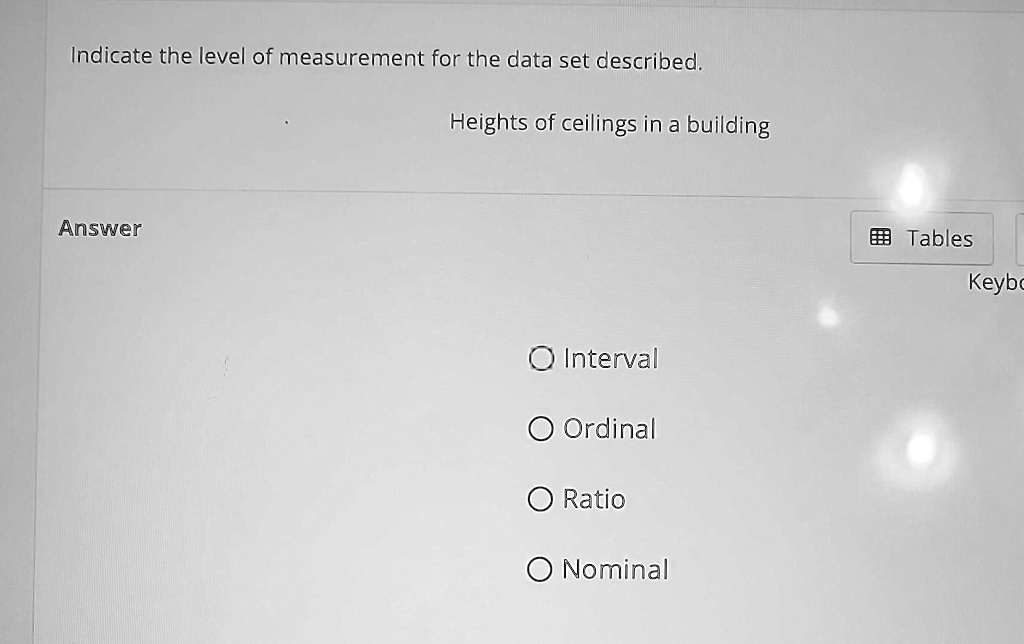Select the Ordinal radio button

(541, 428)
